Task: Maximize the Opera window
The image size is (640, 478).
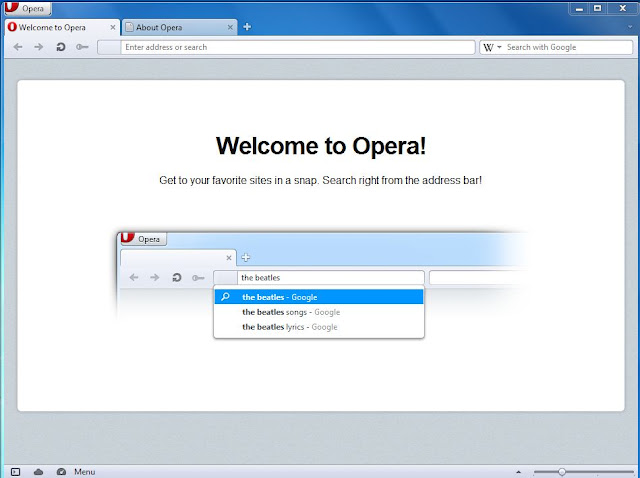Action: (598, 9)
